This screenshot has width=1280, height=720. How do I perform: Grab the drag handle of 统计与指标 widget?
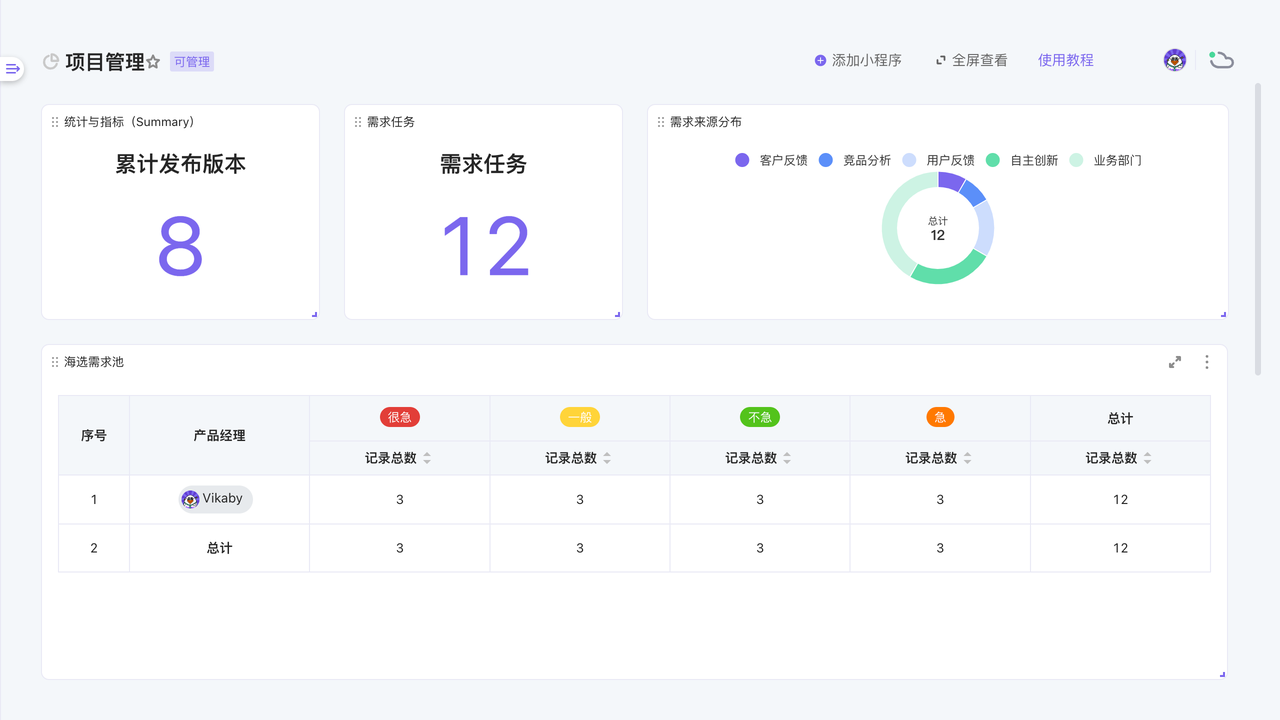coord(55,122)
